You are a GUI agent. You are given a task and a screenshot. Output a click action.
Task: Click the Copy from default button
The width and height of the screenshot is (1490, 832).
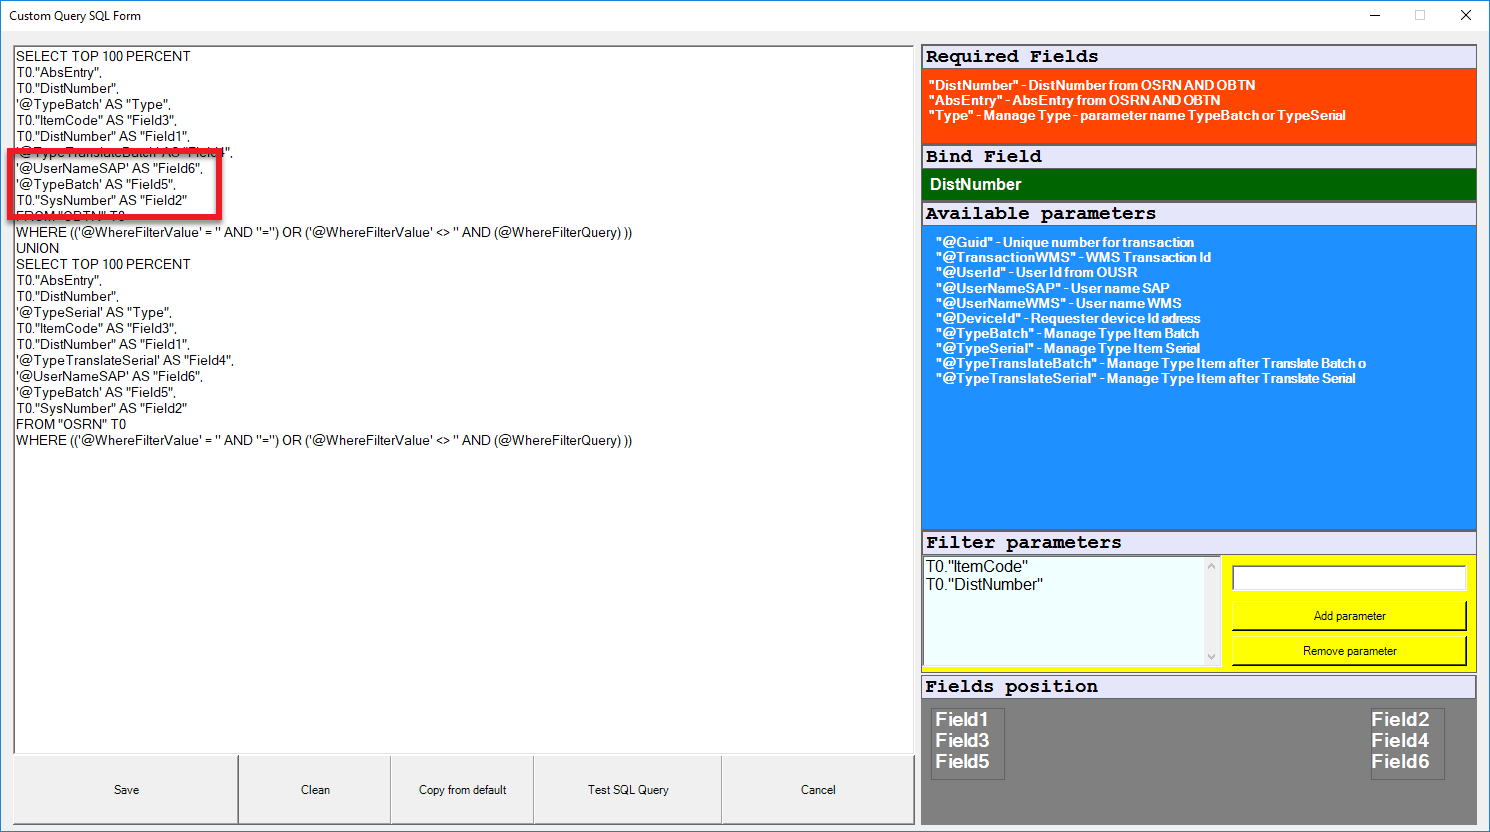point(461,789)
